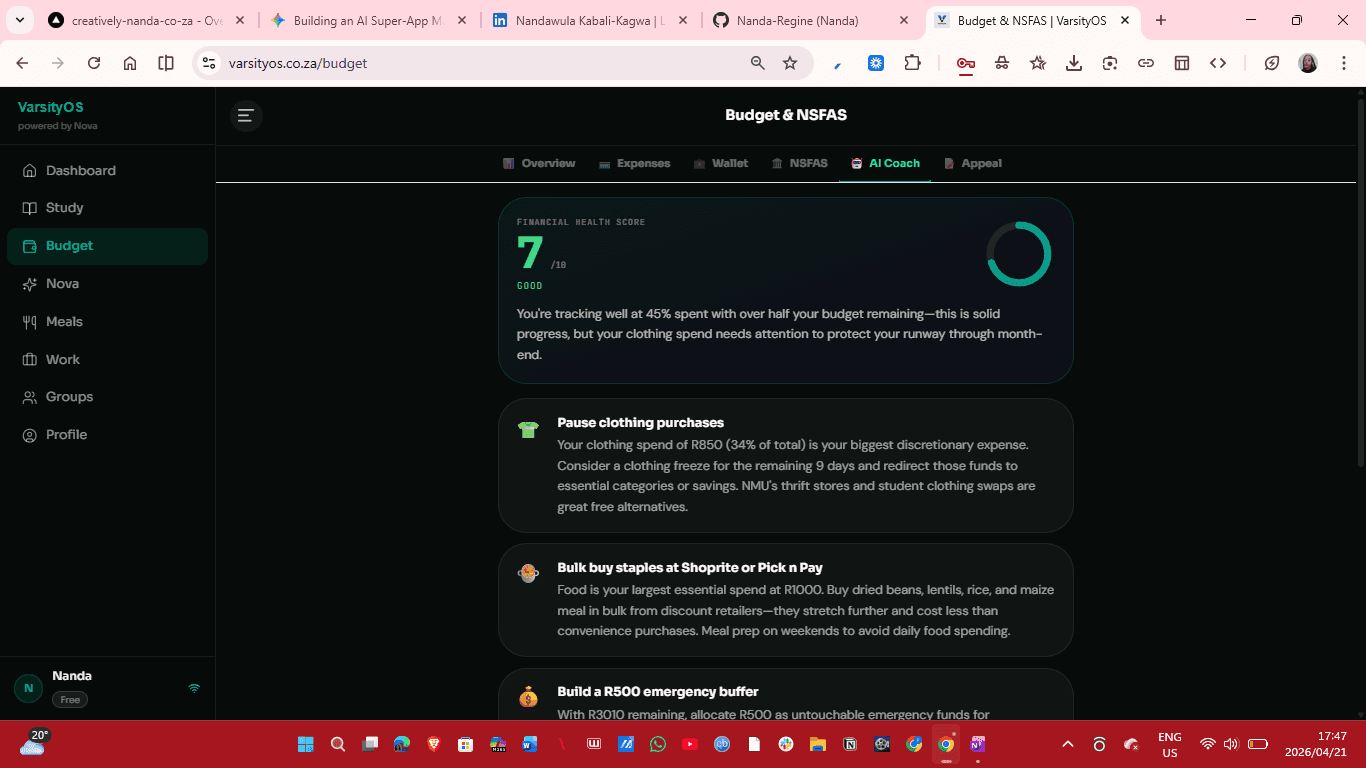Switch to the creatively-nanda-co-za browser tab

(146, 20)
